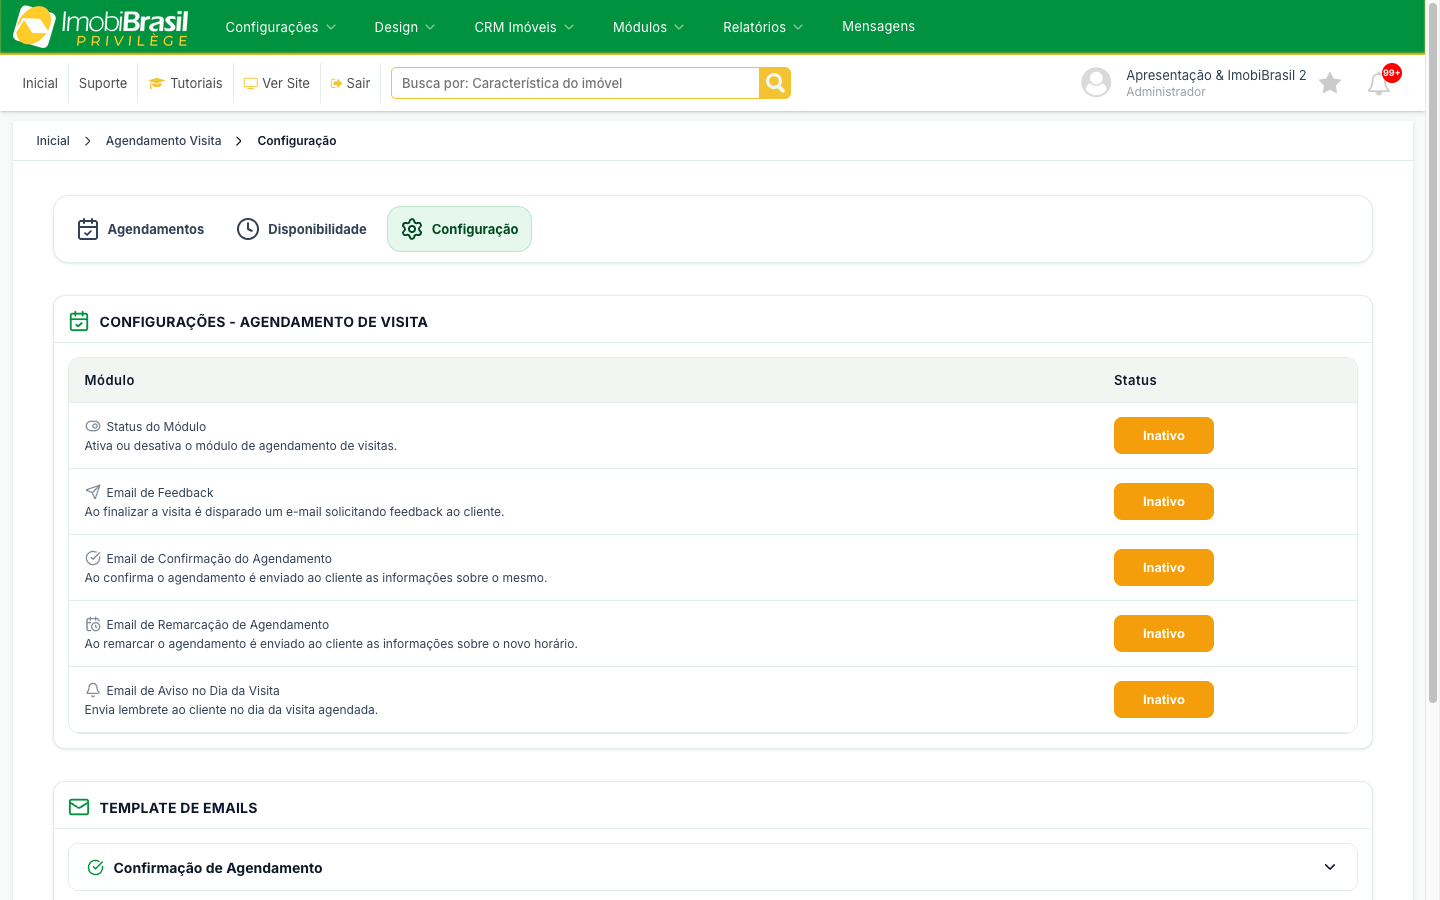Open the Relatórios dropdown menu
This screenshot has width=1440, height=900.
click(x=763, y=27)
